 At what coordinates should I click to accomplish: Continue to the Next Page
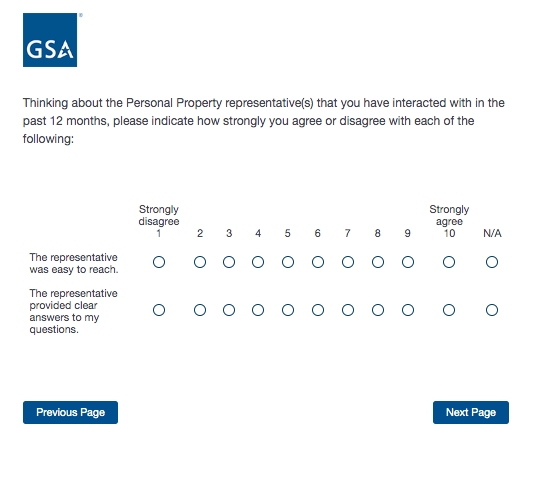(x=471, y=412)
